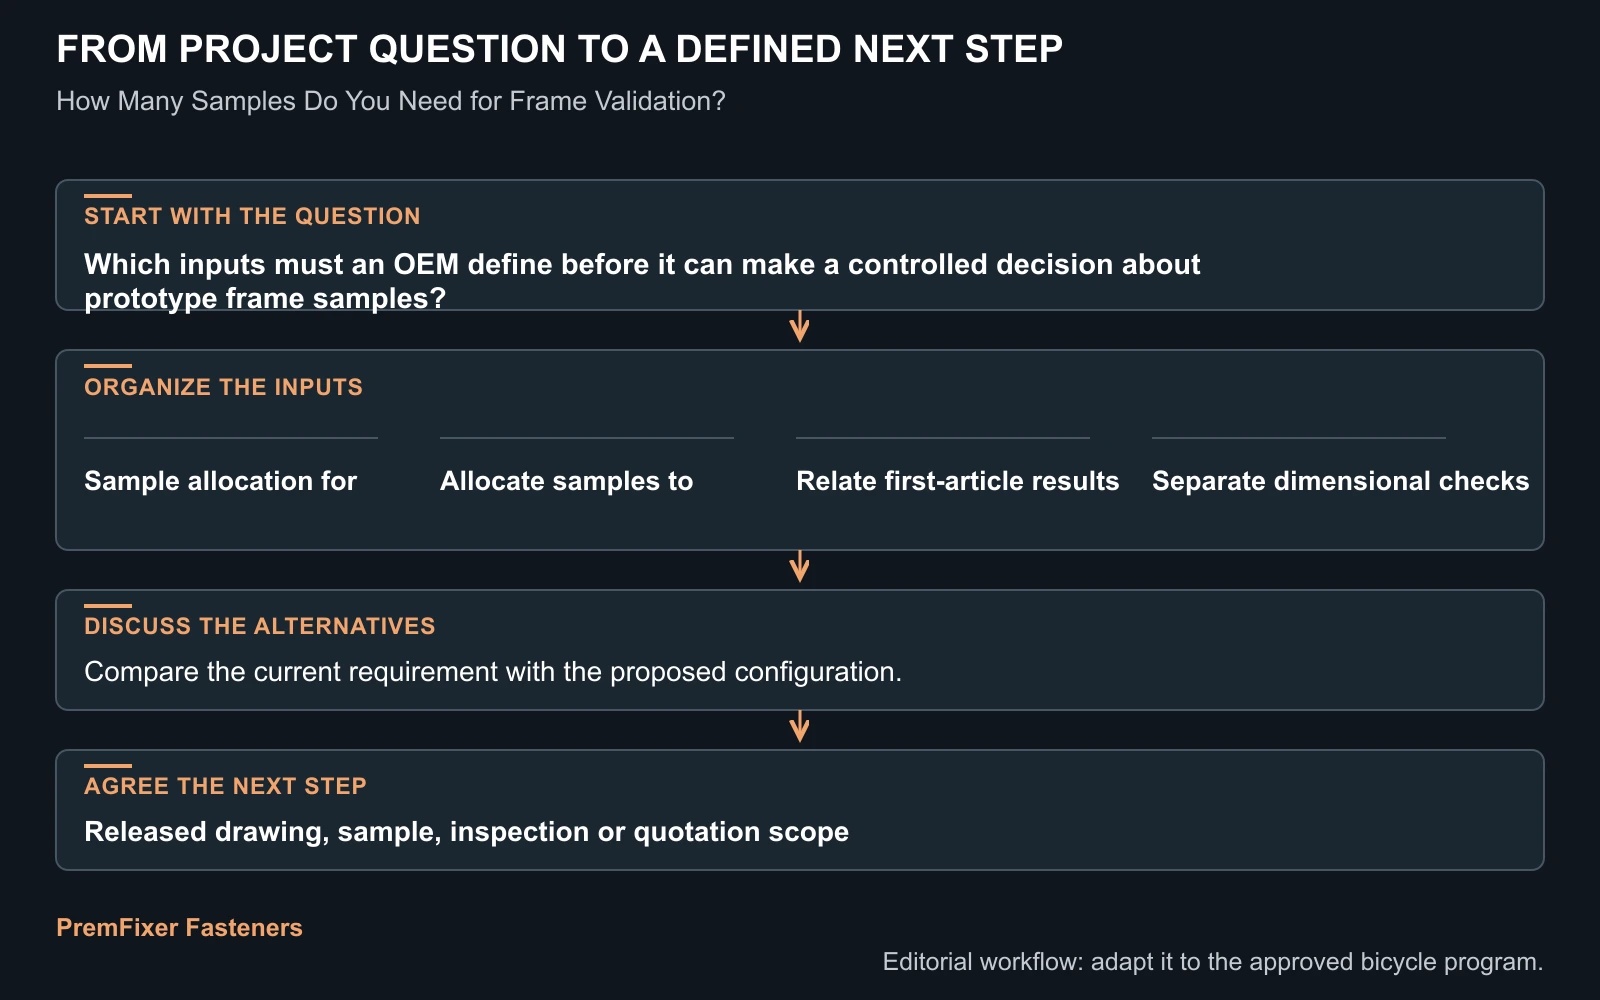This screenshot has width=1600, height=1000.
Task: Open the PremFixer Fasteners brand link
Action: tap(179, 927)
